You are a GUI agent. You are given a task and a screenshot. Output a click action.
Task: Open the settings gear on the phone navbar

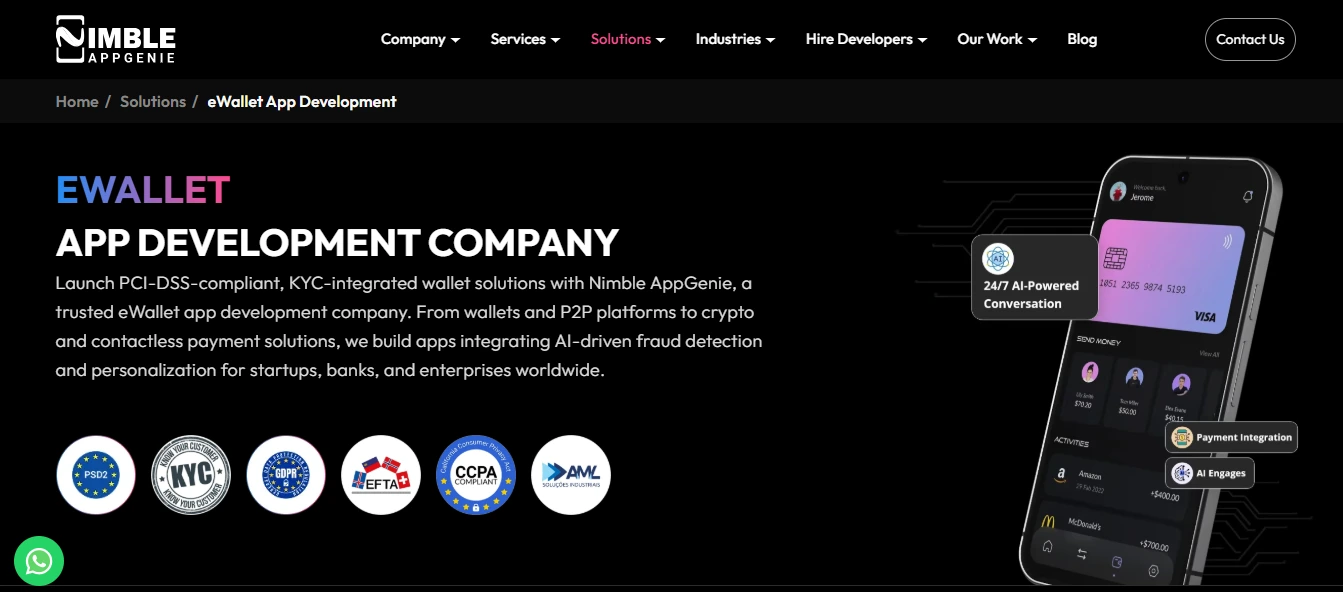coord(1153,570)
